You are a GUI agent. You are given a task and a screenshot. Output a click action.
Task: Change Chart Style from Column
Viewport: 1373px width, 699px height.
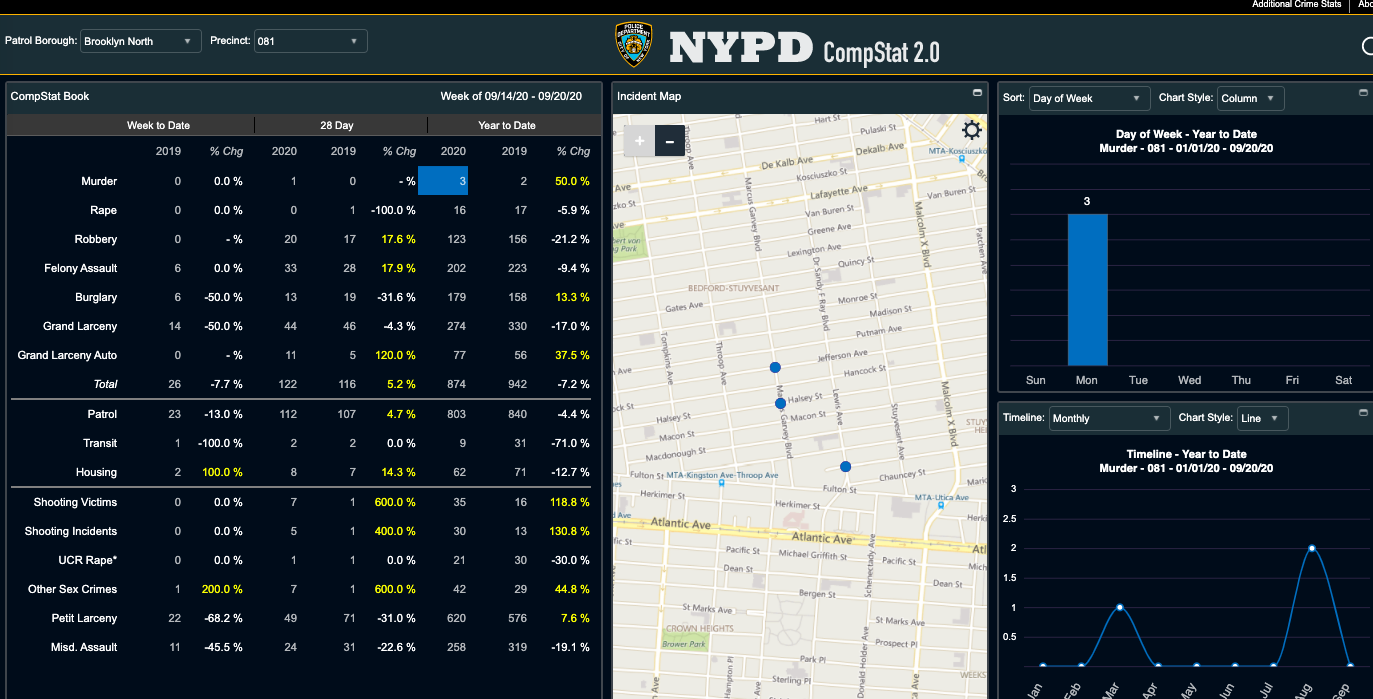(1250, 98)
